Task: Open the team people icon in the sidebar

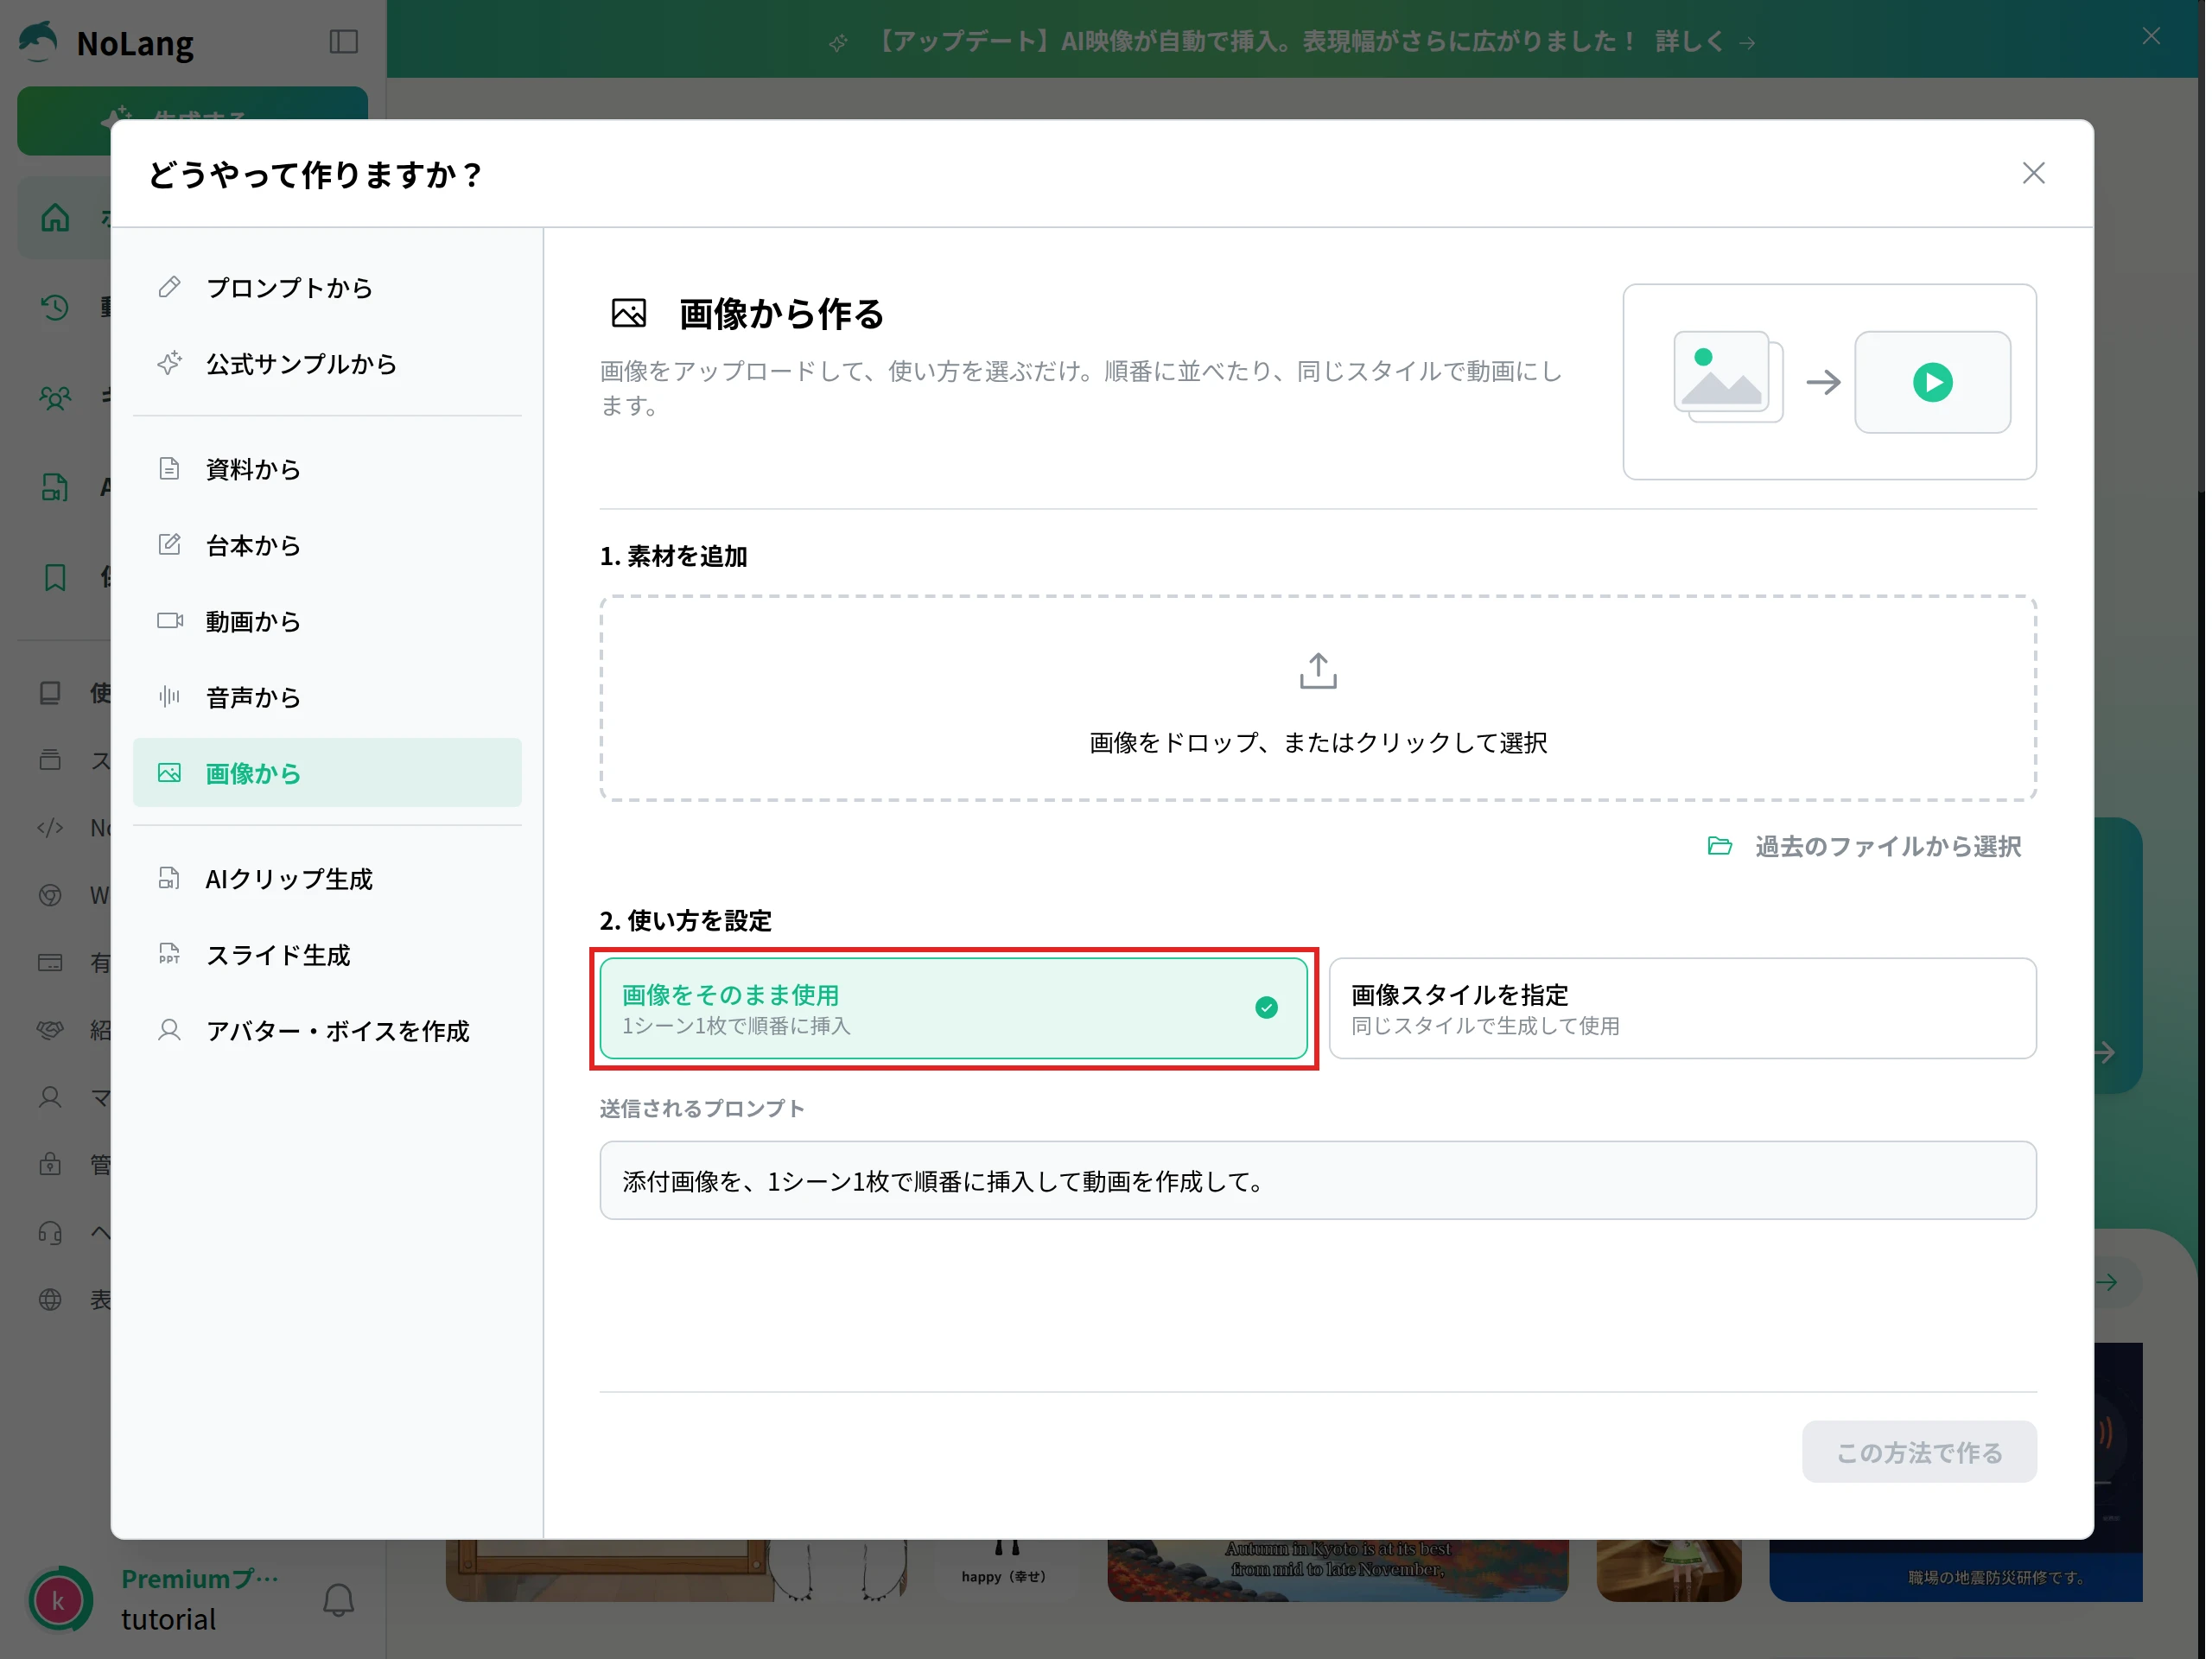Action: click(55, 398)
